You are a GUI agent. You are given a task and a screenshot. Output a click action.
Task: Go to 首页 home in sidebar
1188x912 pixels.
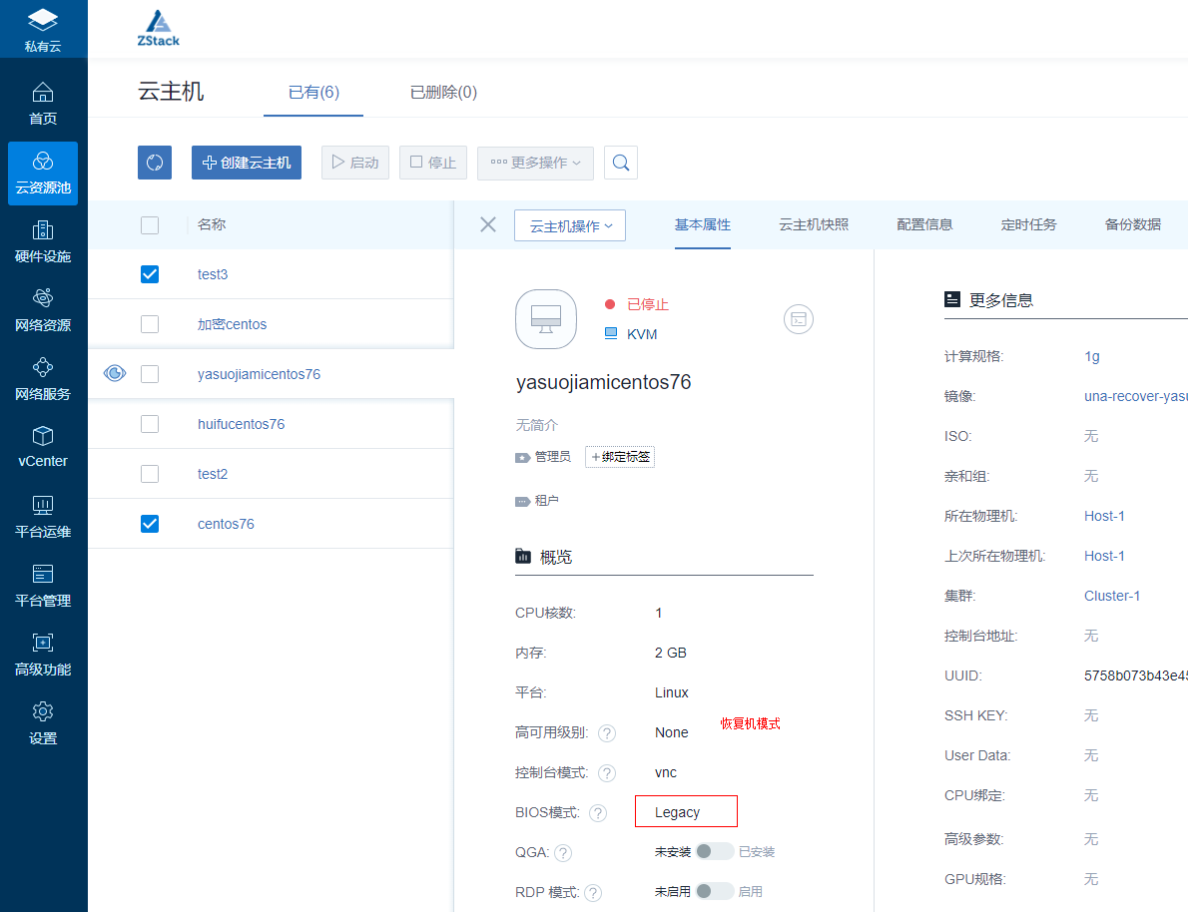click(43, 104)
